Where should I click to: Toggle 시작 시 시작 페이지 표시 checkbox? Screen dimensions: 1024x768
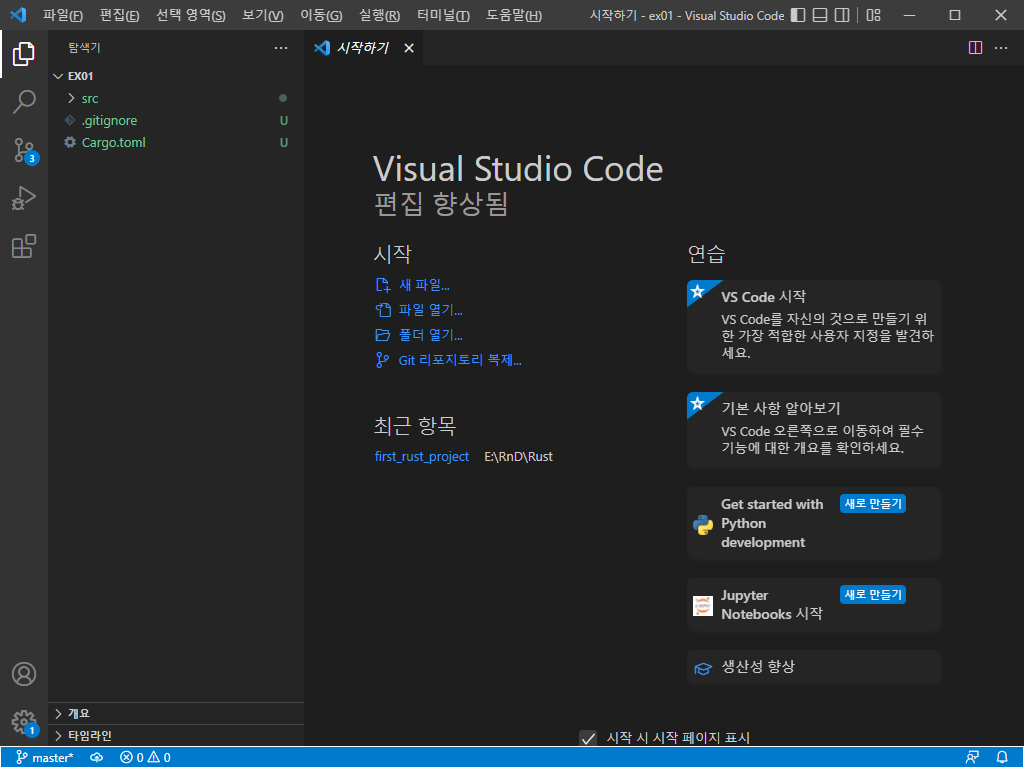pos(588,738)
